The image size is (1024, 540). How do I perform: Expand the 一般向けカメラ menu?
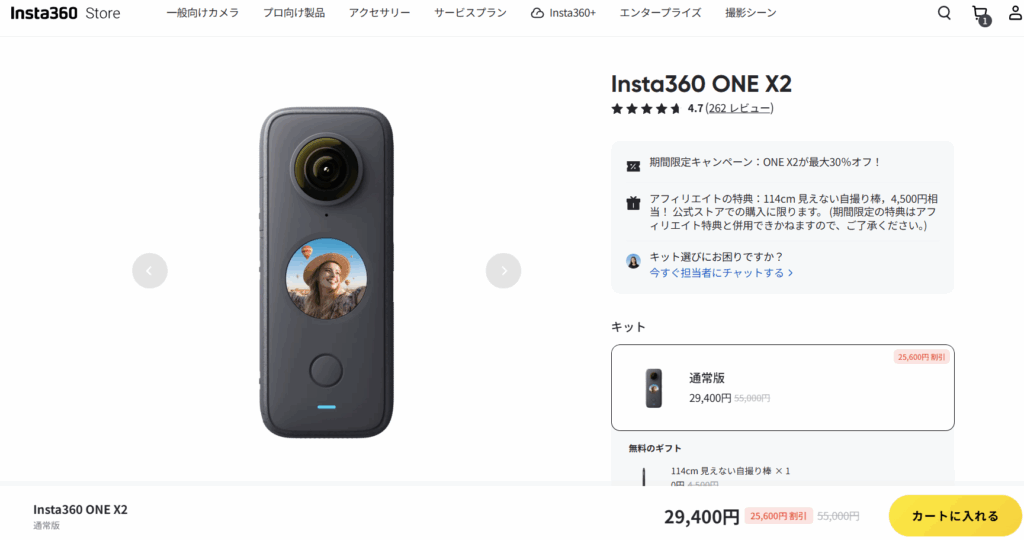(x=203, y=13)
